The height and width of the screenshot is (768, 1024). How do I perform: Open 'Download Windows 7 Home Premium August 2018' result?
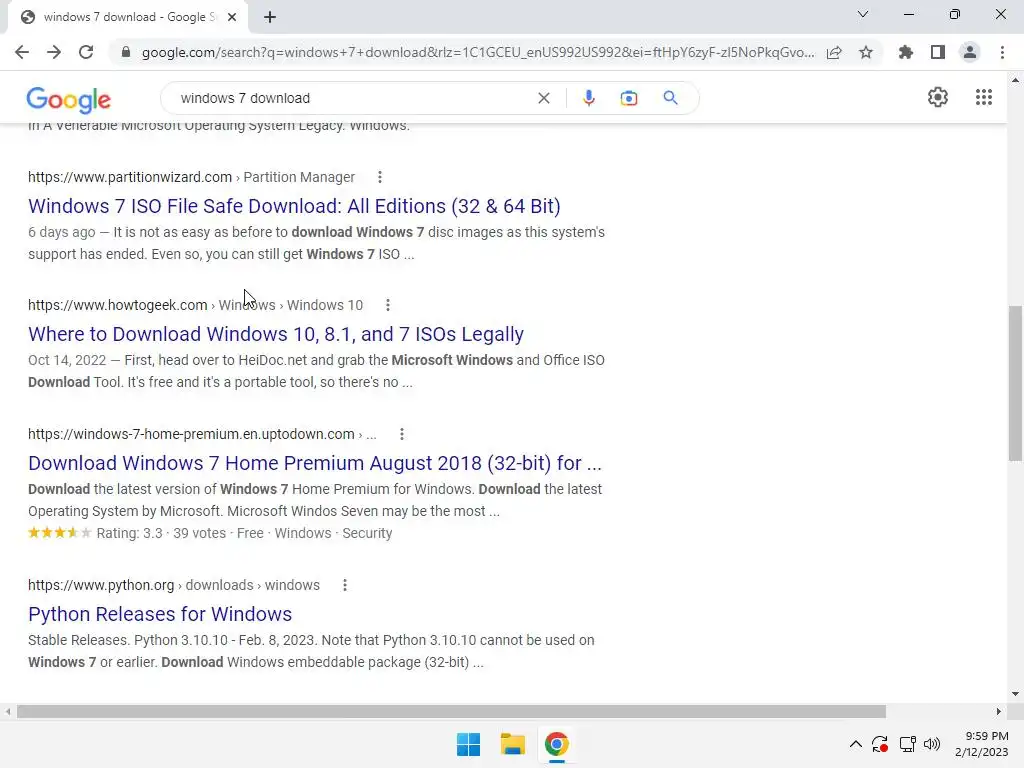315,463
